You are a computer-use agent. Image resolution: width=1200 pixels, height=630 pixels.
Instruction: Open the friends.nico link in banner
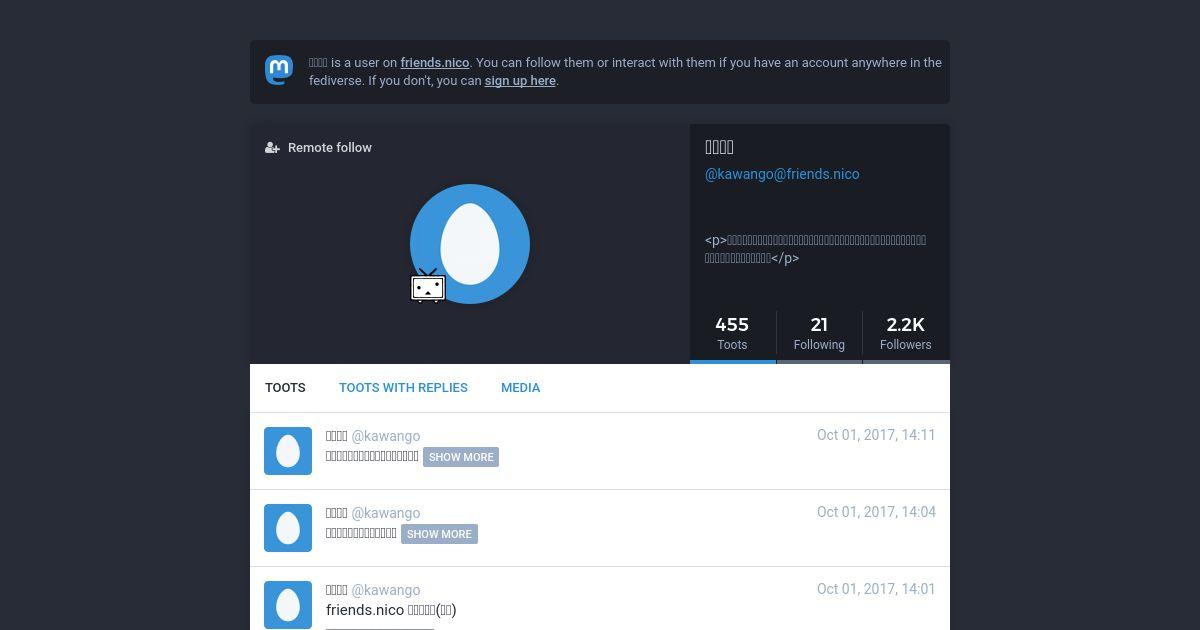click(x=435, y=62)
